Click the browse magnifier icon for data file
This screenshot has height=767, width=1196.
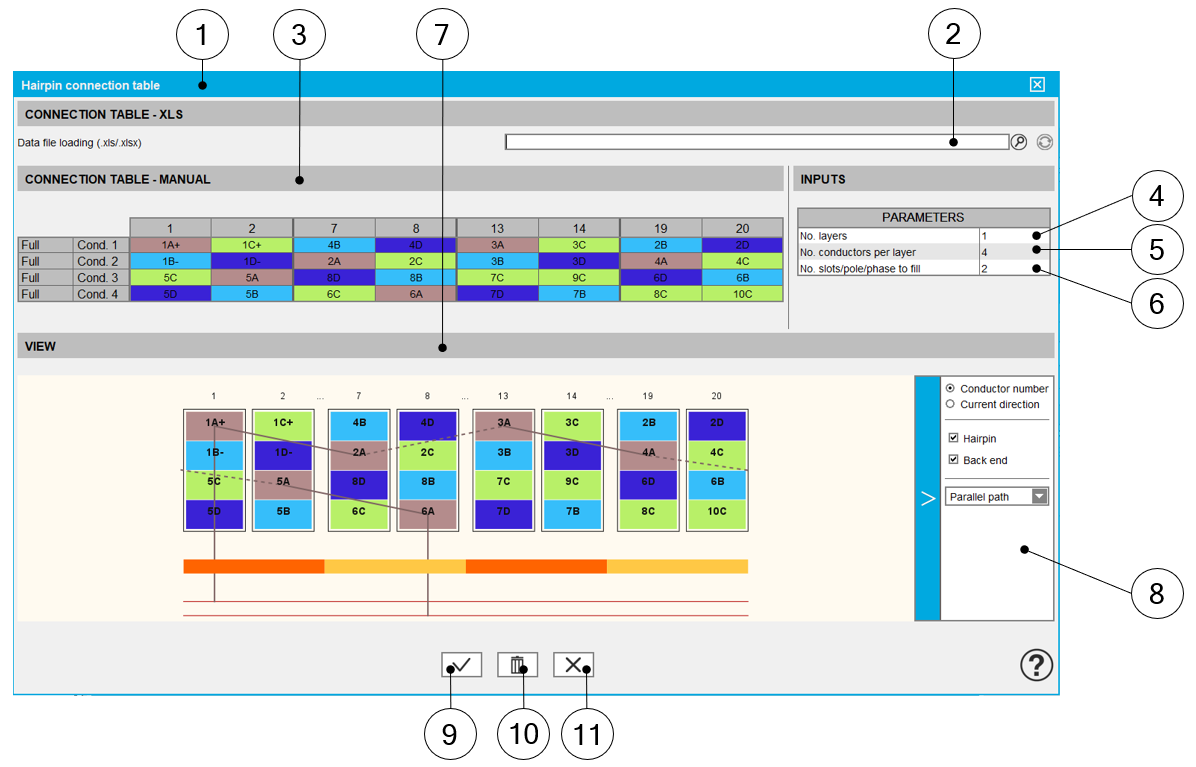pyautogui.click(x=1019, y=142)
